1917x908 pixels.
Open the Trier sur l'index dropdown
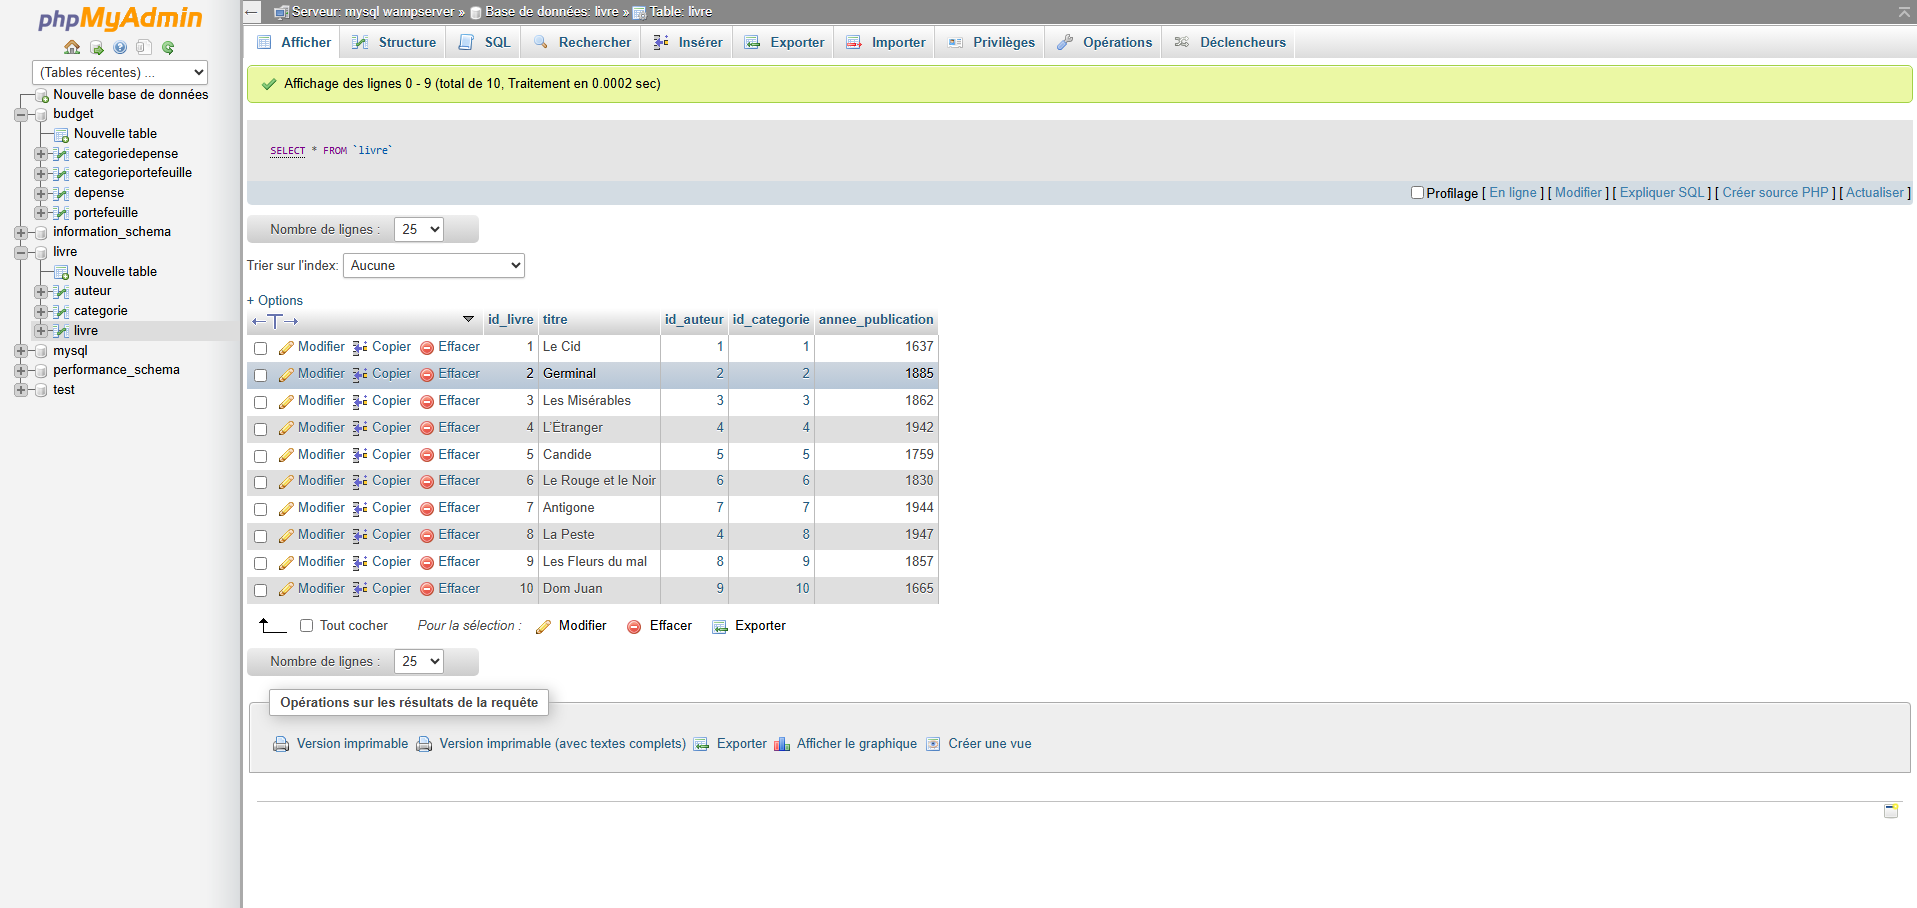click(433, 265)
